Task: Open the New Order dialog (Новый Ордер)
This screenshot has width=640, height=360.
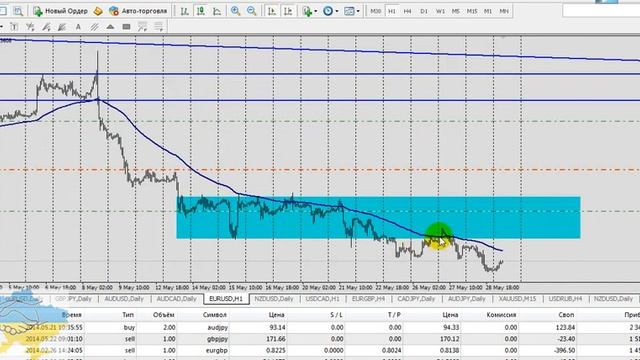Action: point(60,11)
